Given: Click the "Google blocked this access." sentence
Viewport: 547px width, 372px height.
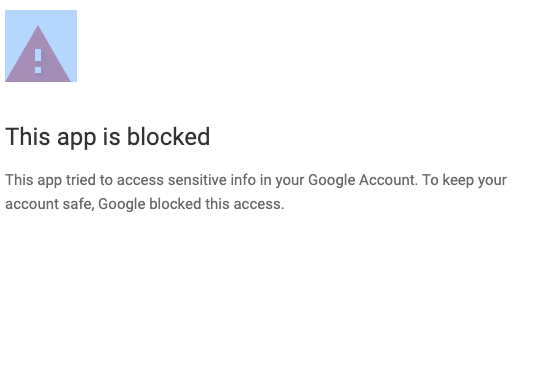Looking at the screenshot, I should click(x=191, y=204).
